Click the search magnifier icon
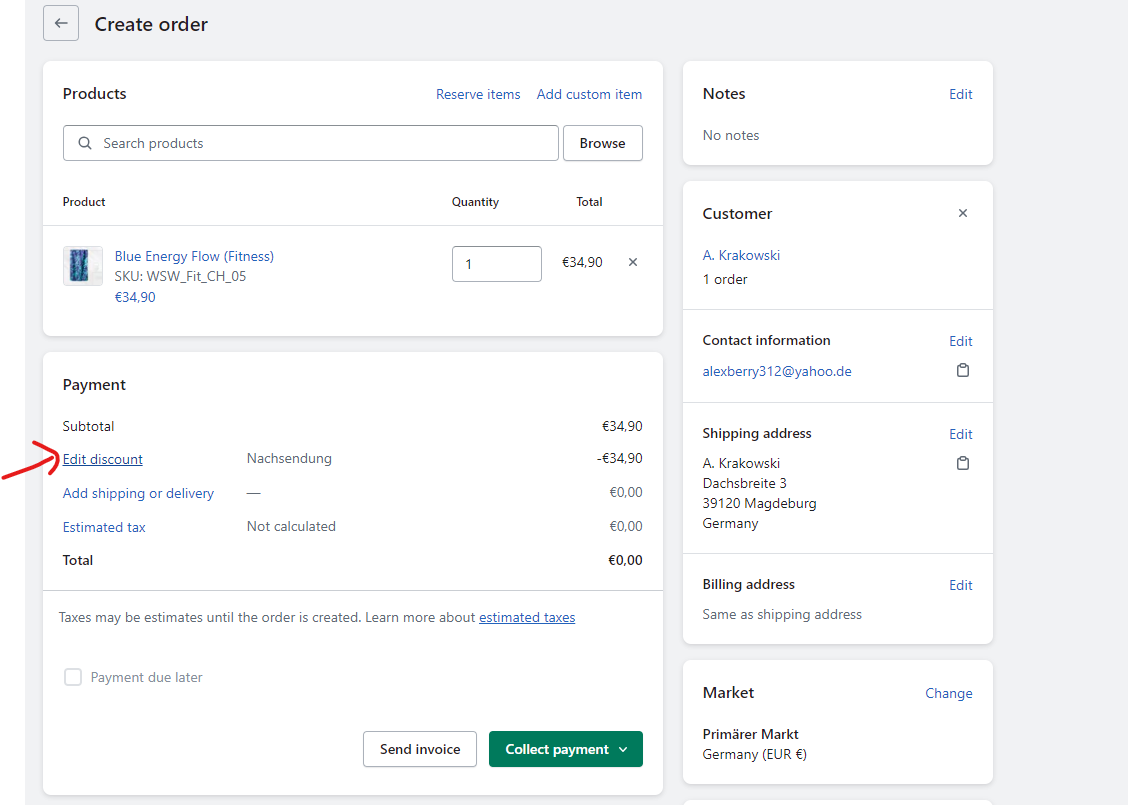The height and width of the screenshot is (805, 1128). [x=85, y=143]
